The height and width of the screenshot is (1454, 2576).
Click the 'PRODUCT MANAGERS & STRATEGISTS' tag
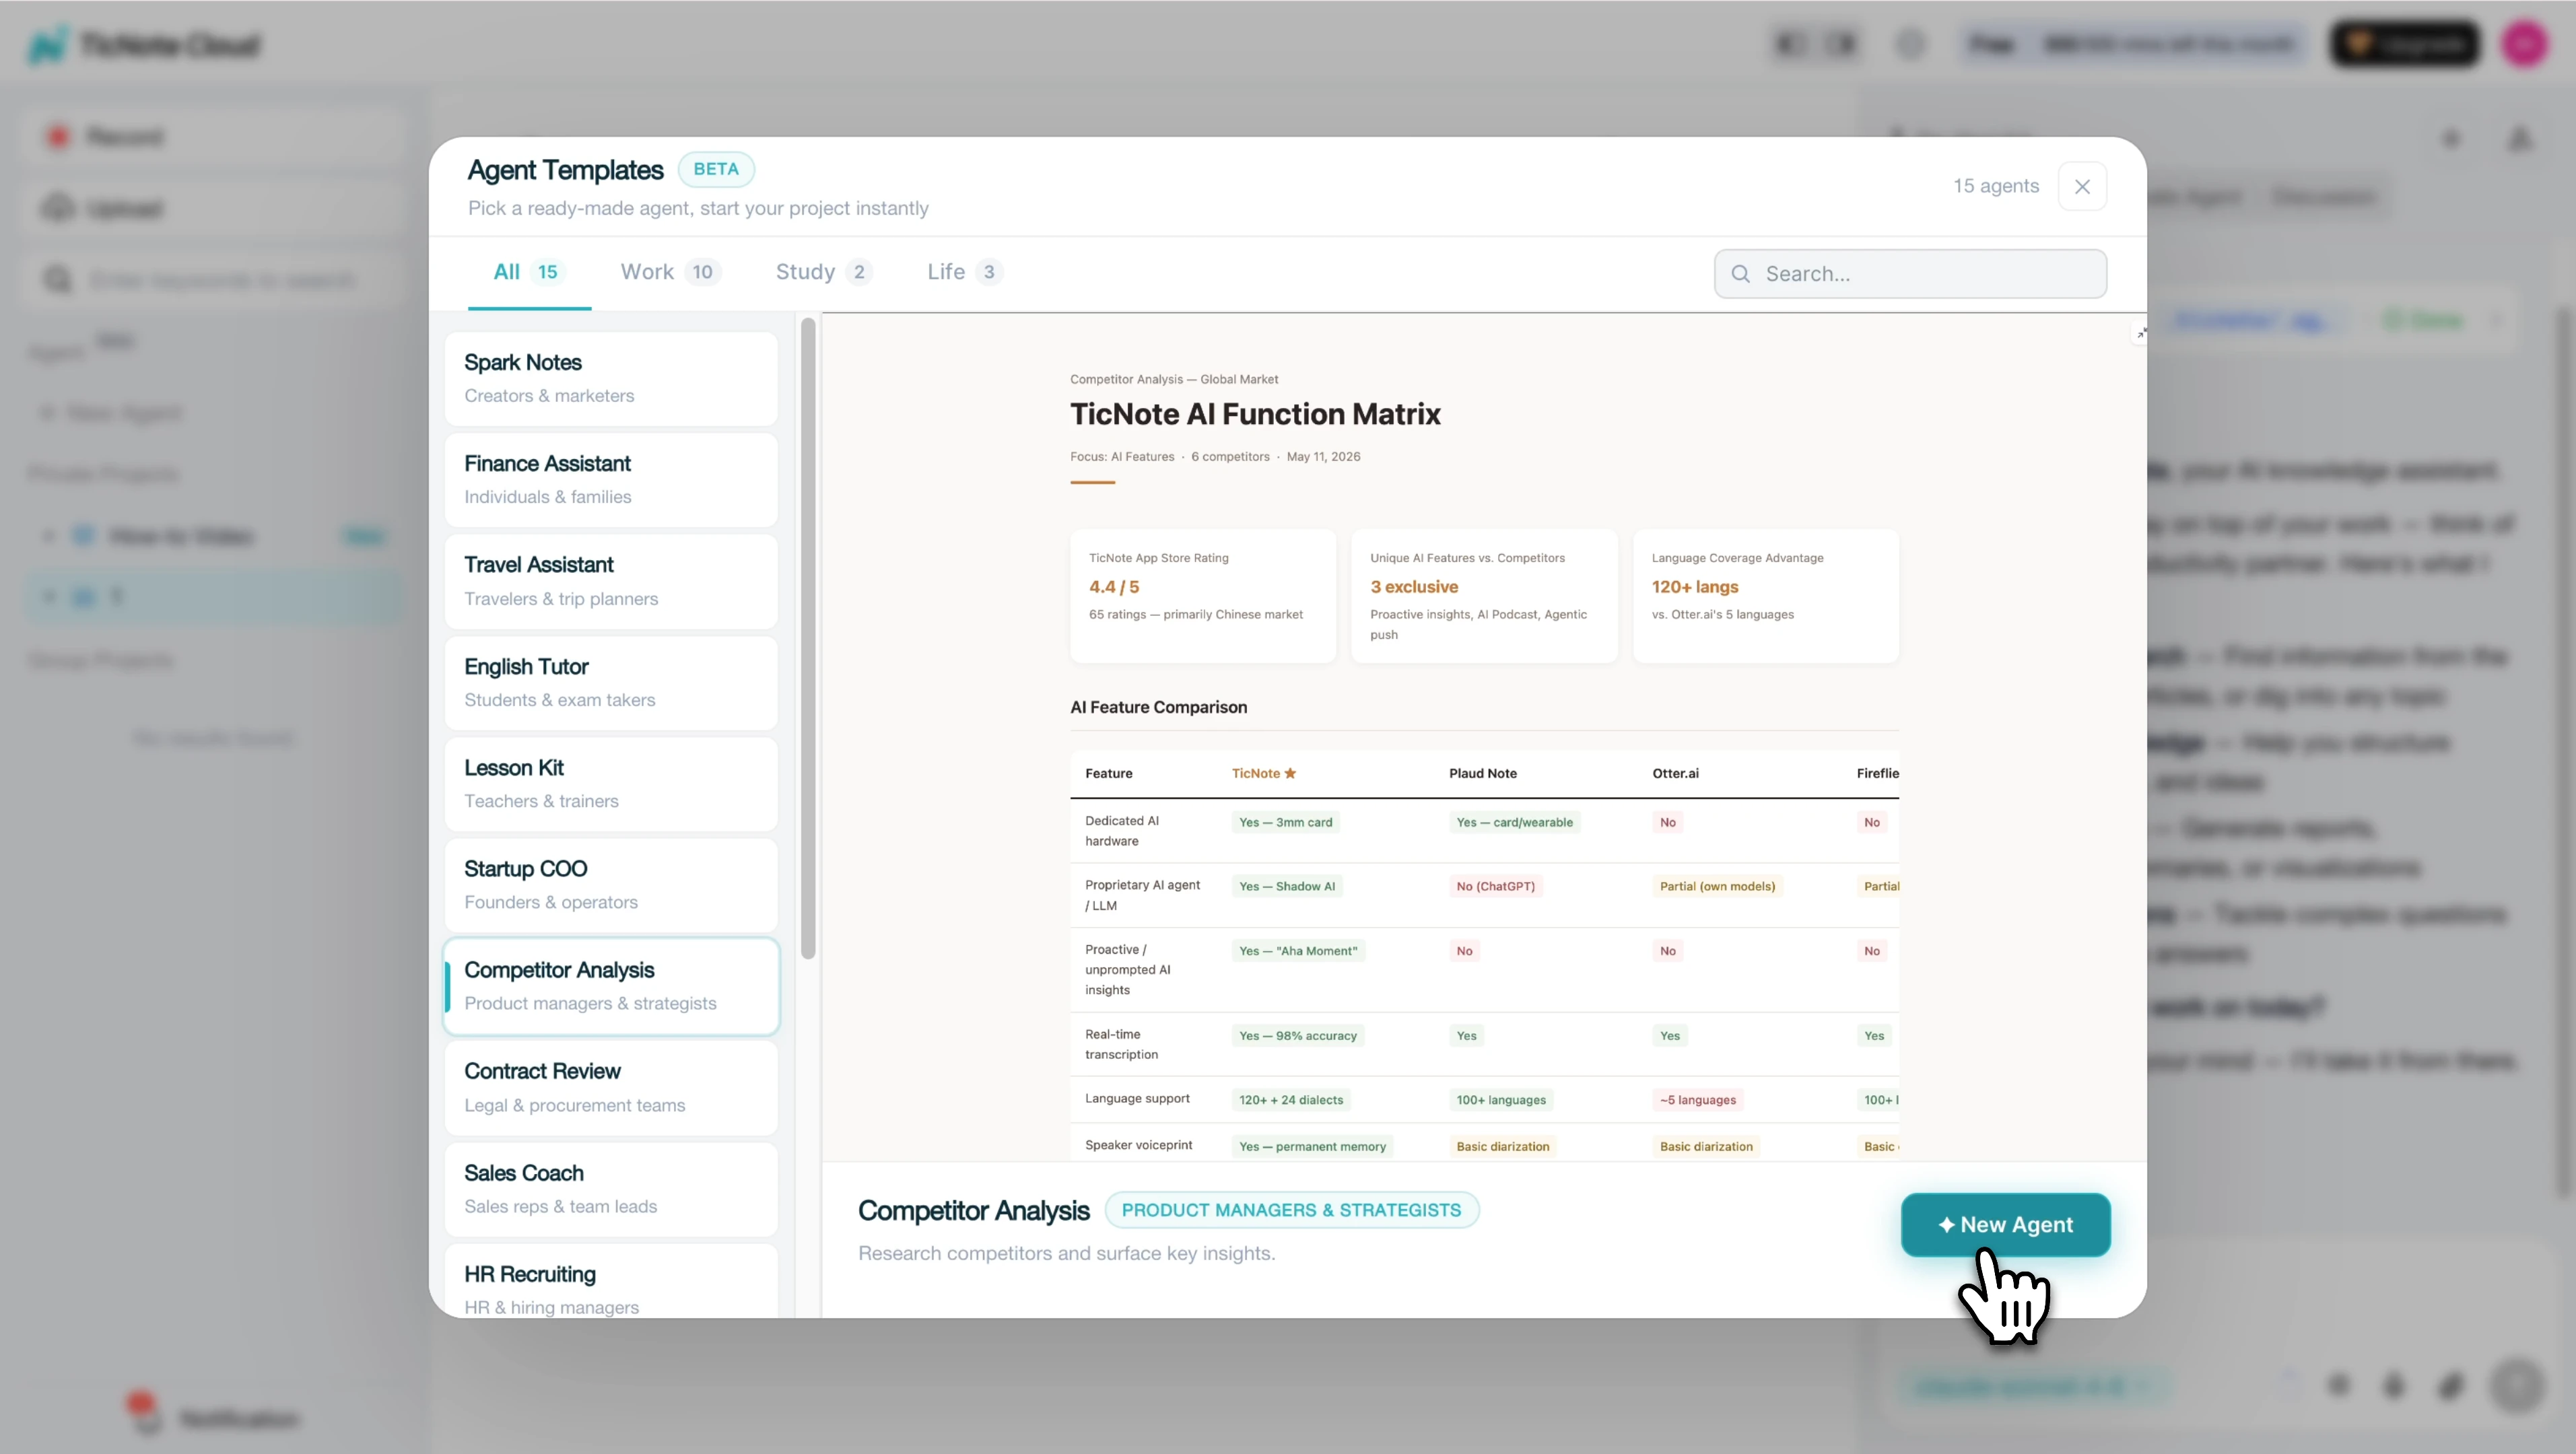(x=1291, y=1210)
